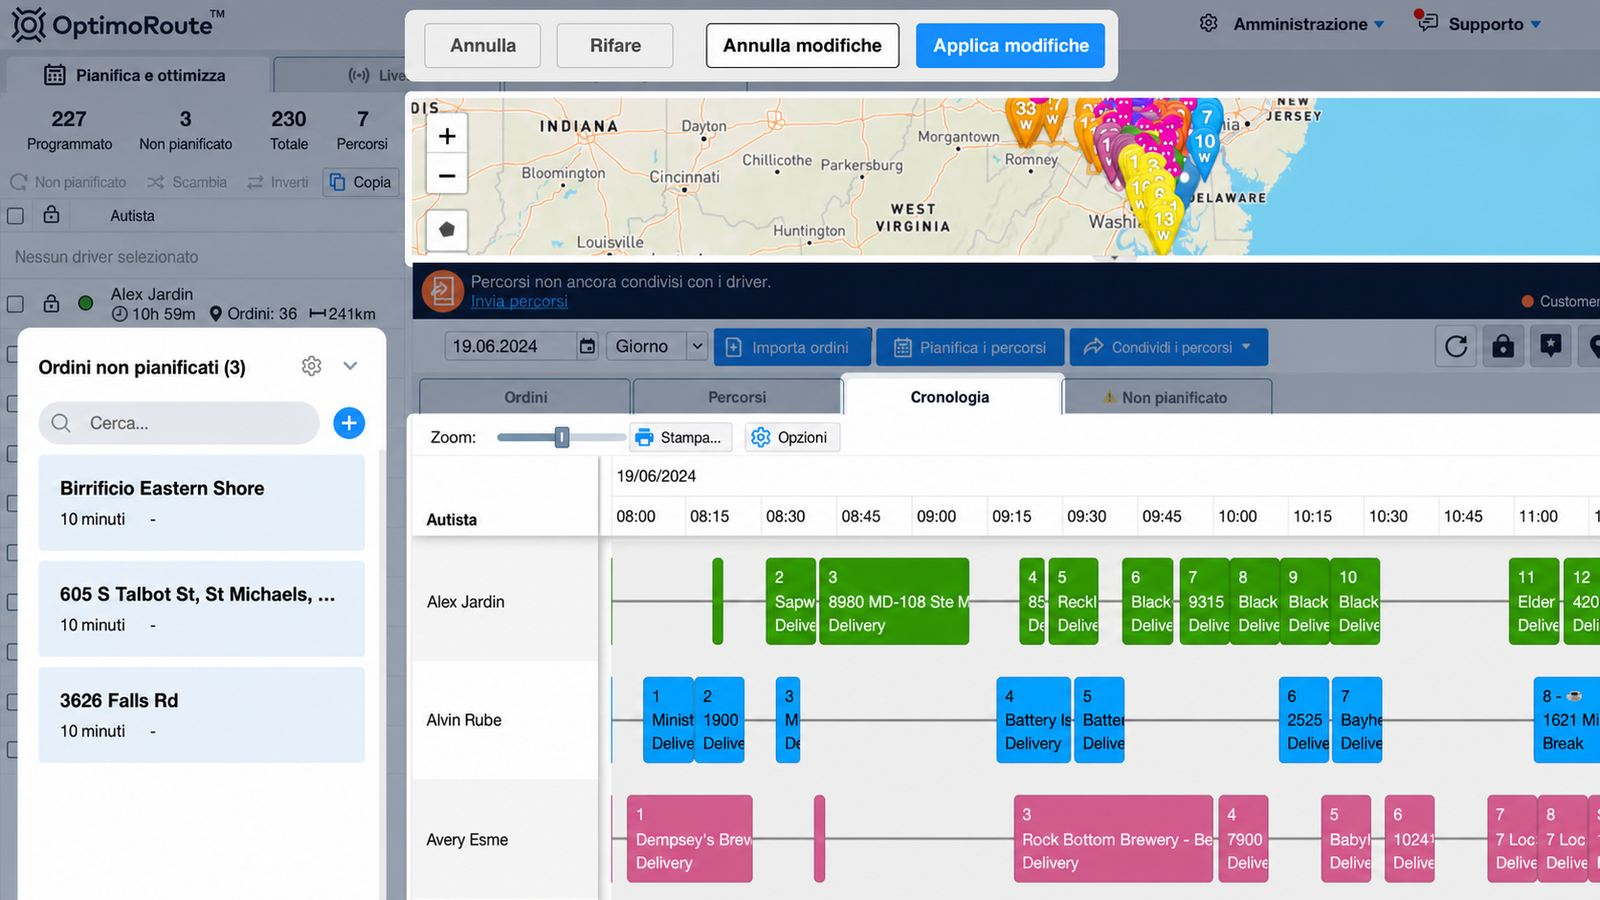Click the Pianifica i percorsi button
The image size is (1600, 900).
click(x=971, y=347)
